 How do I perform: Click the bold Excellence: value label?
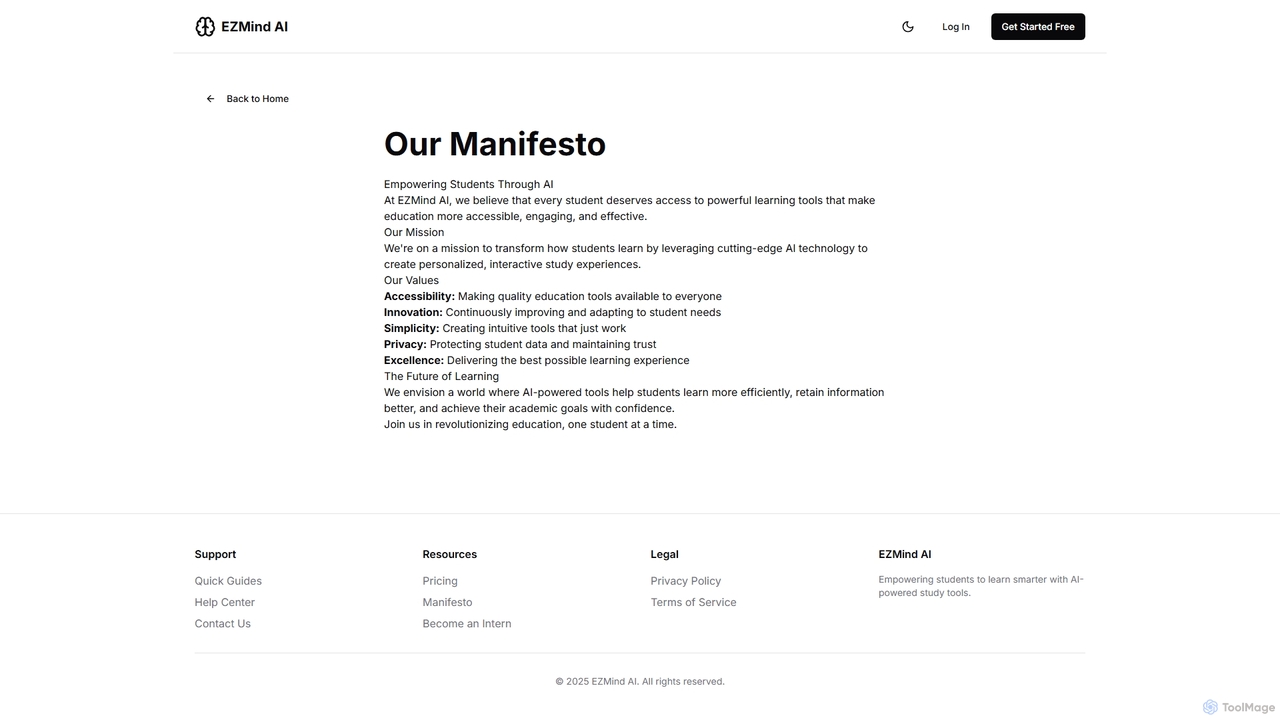click(414, 361)
